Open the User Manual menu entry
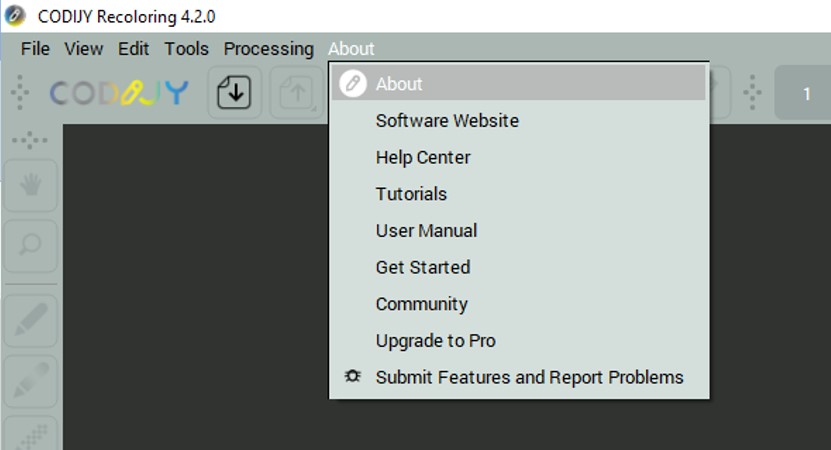Viewport: 831px width, 450px height. click(426, 231)
